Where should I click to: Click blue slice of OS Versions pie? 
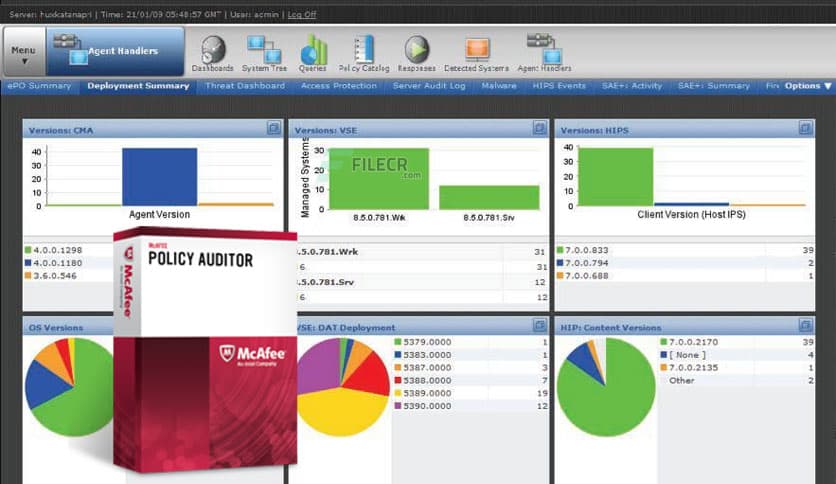[44, 383]
